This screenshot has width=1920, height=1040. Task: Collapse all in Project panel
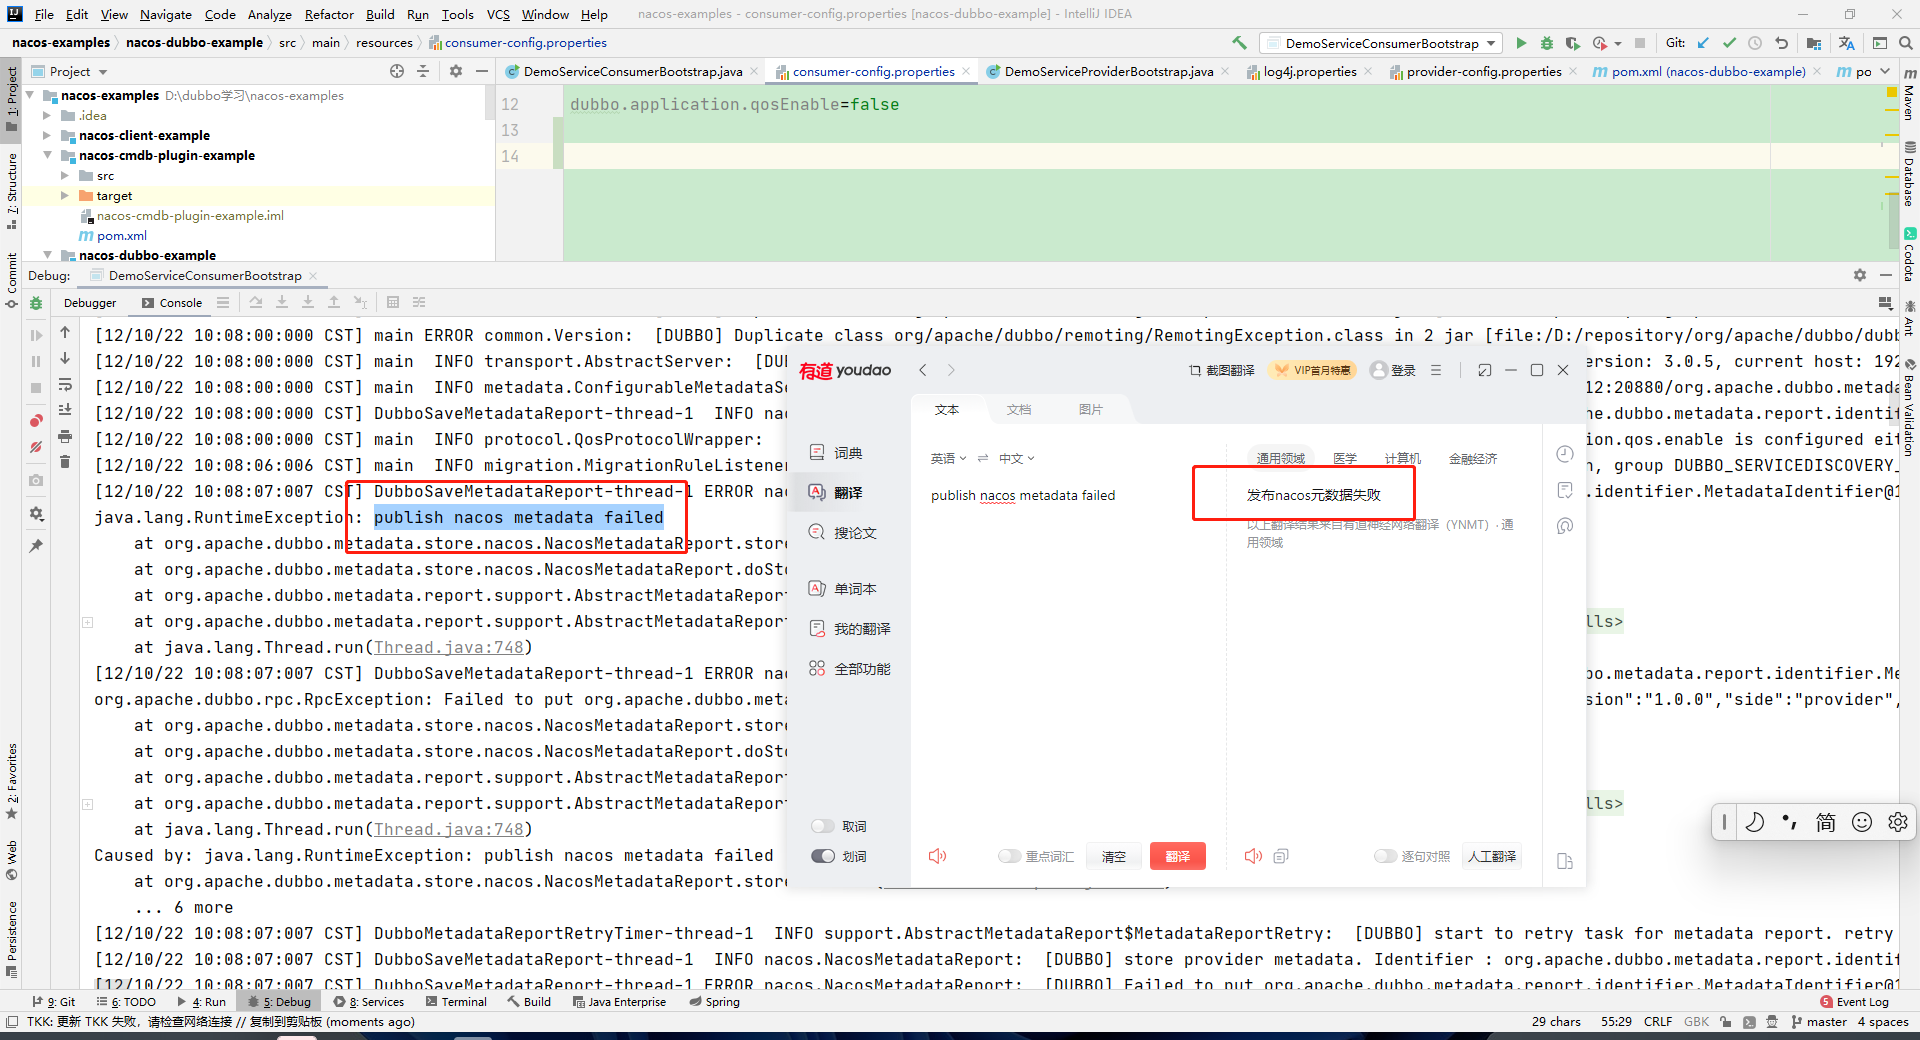coord(423,71)
